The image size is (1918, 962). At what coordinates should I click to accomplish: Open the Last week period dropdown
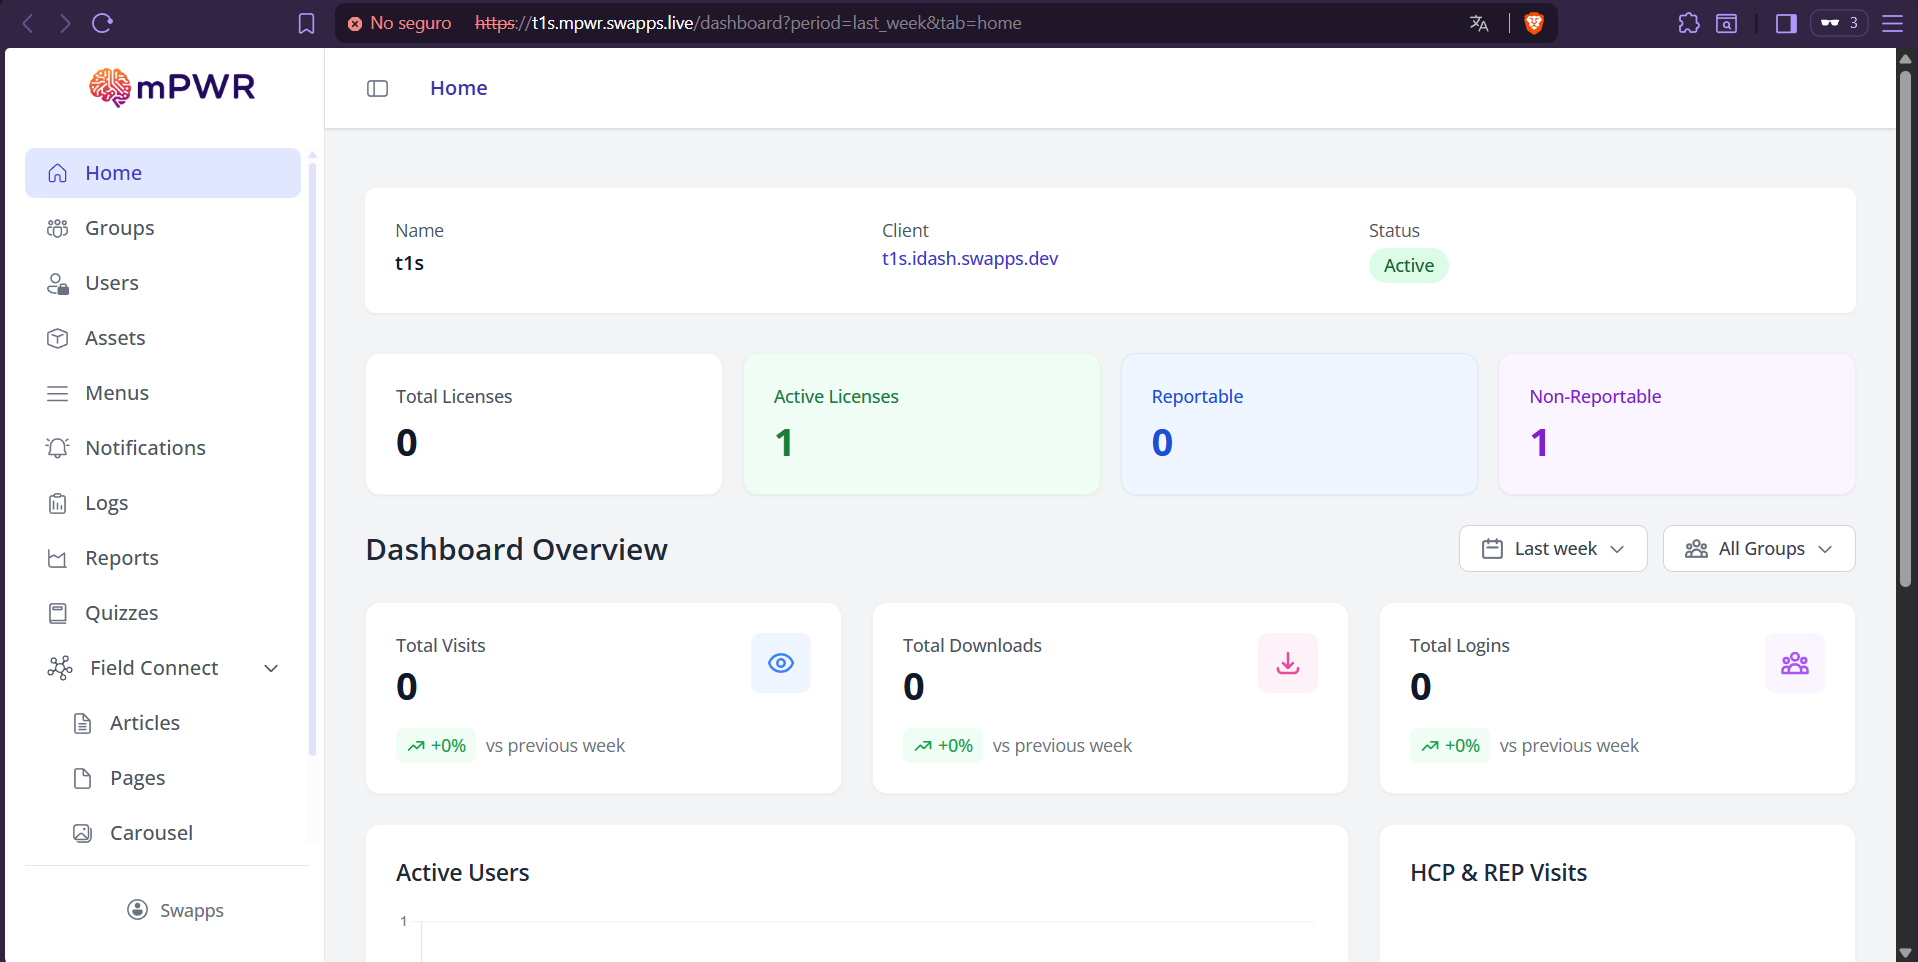pos(1551,548)
